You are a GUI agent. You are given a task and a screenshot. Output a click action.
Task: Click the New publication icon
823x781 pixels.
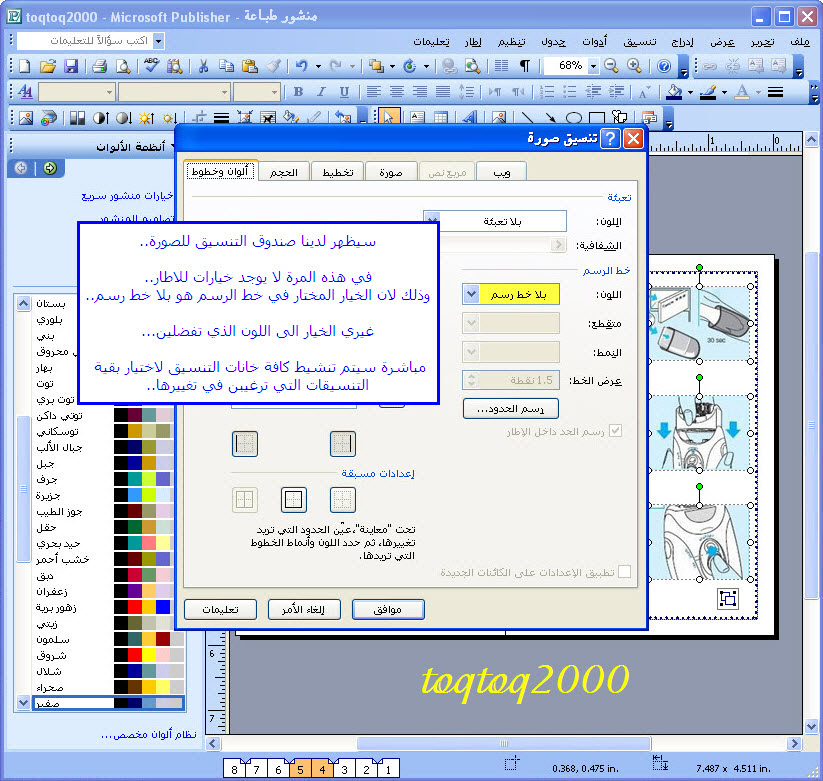[x=24, y=66]
